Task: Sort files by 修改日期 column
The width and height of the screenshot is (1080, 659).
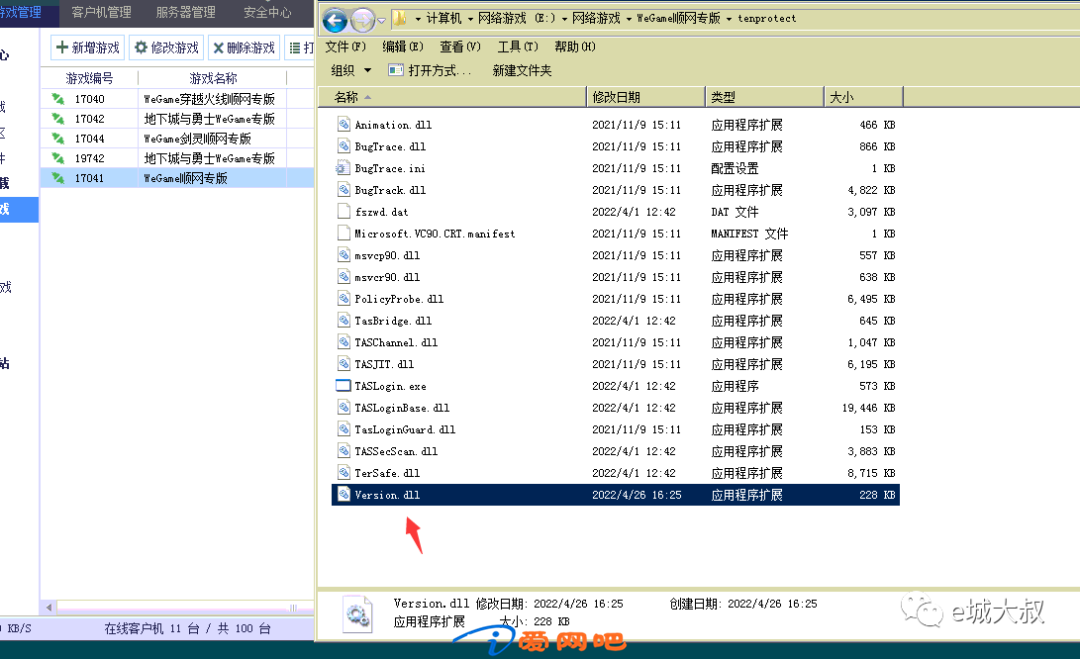Action: click(x=646, y=97)
